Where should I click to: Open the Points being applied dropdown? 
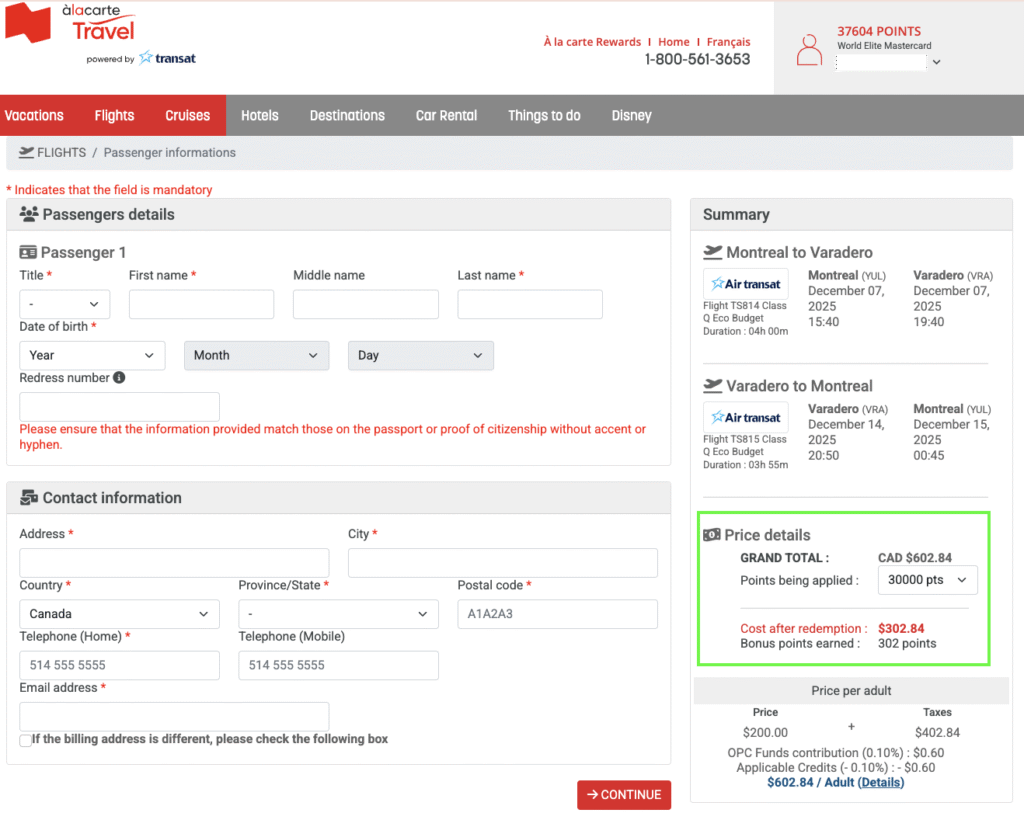(927, 580)
